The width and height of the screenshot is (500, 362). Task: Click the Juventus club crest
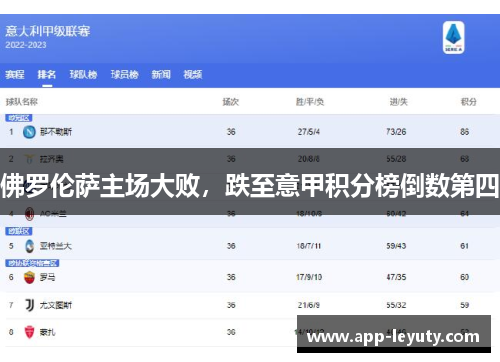pyautogui.click(x=30, y=305)
